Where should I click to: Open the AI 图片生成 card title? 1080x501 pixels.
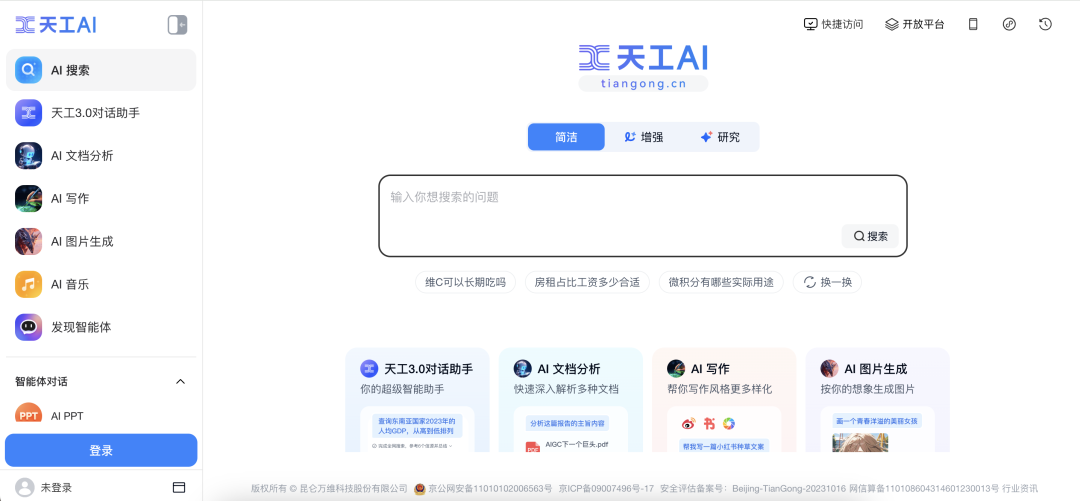(875, 369)
